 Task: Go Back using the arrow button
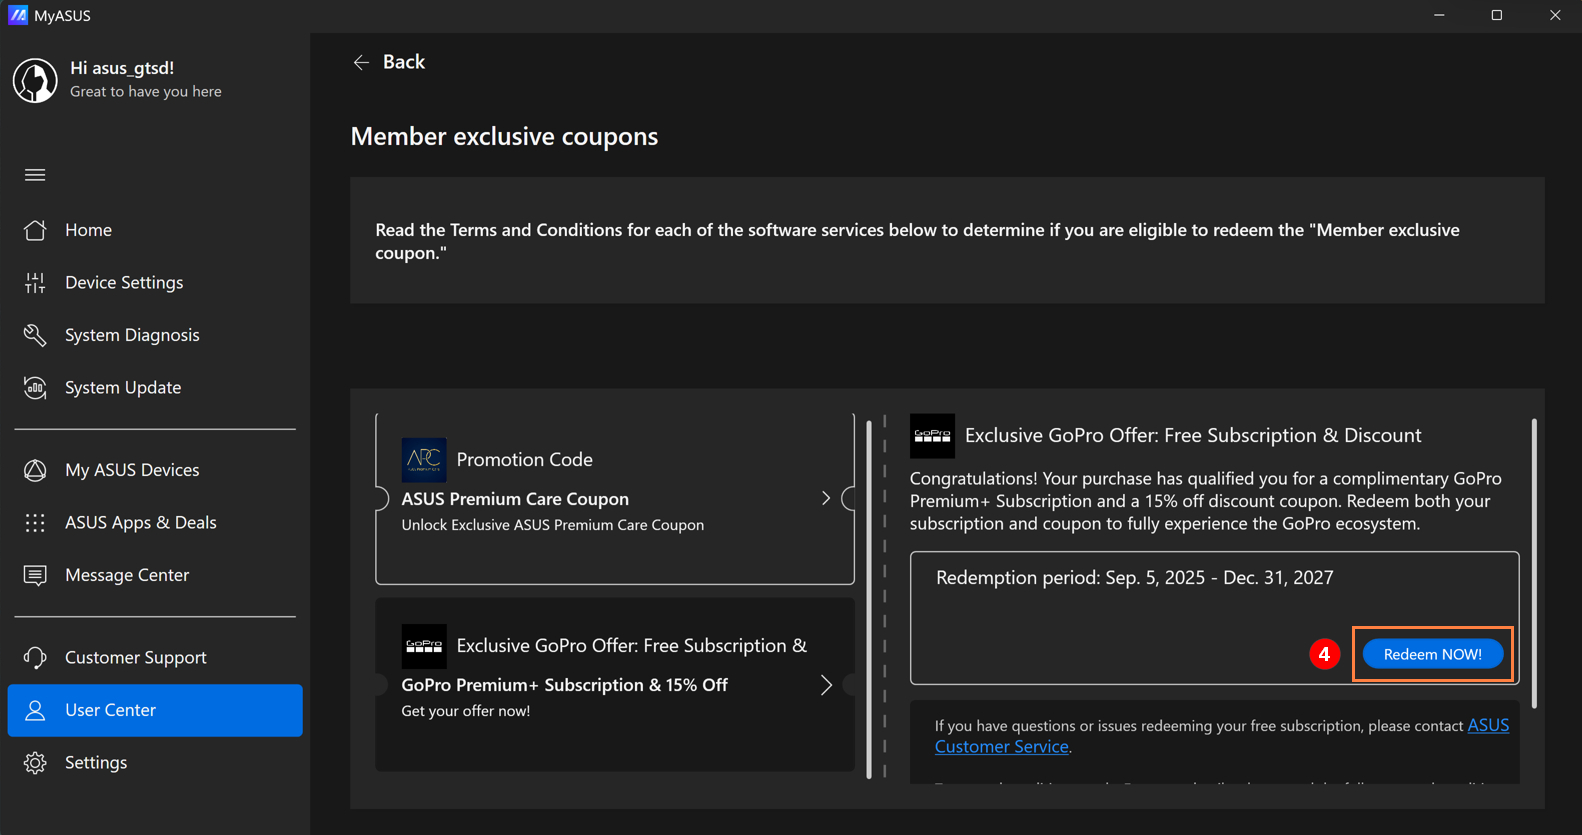pyautogui.click(x=362, y=62)
